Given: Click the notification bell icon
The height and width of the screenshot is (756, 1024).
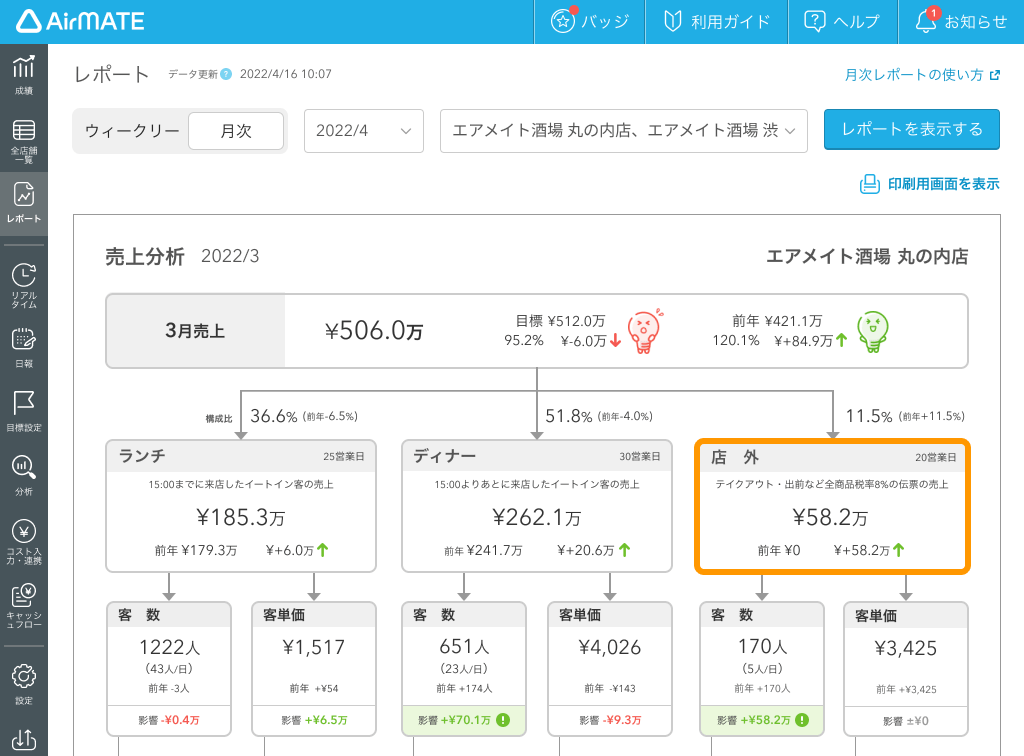Looking at the screenshot, I should (925, 22).
